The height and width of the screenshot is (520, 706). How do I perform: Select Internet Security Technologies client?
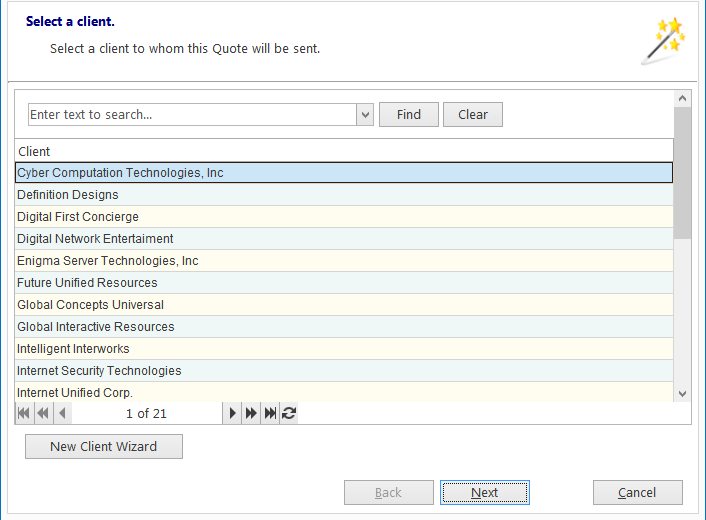click(x=344, y=371)
